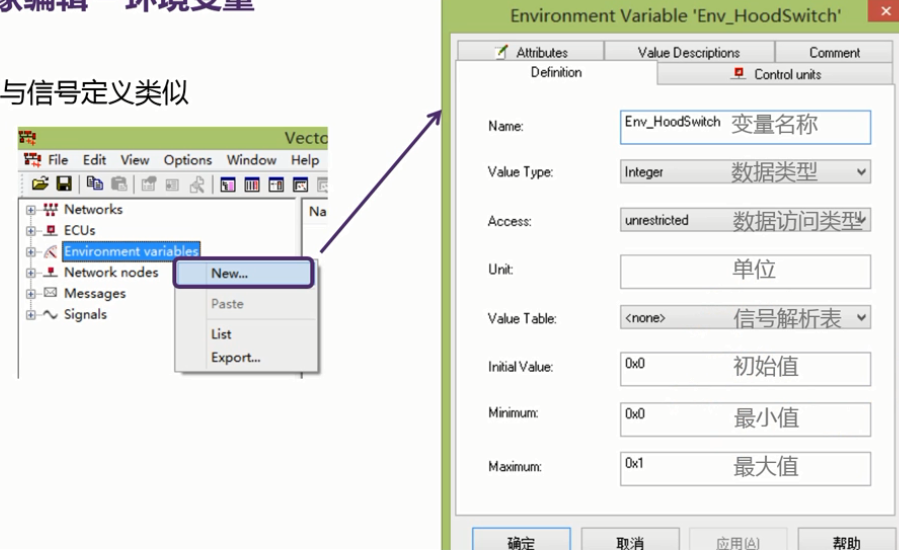Select the Signals tree item

(85, 314)
